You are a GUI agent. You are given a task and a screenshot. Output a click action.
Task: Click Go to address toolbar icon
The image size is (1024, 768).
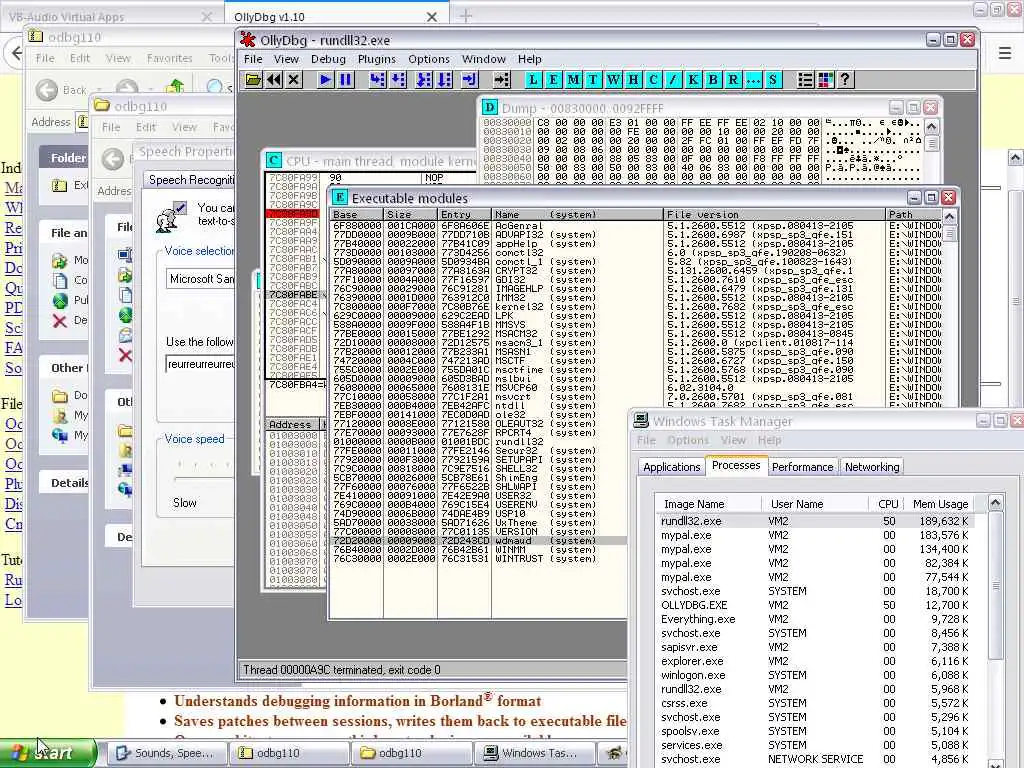501,80
